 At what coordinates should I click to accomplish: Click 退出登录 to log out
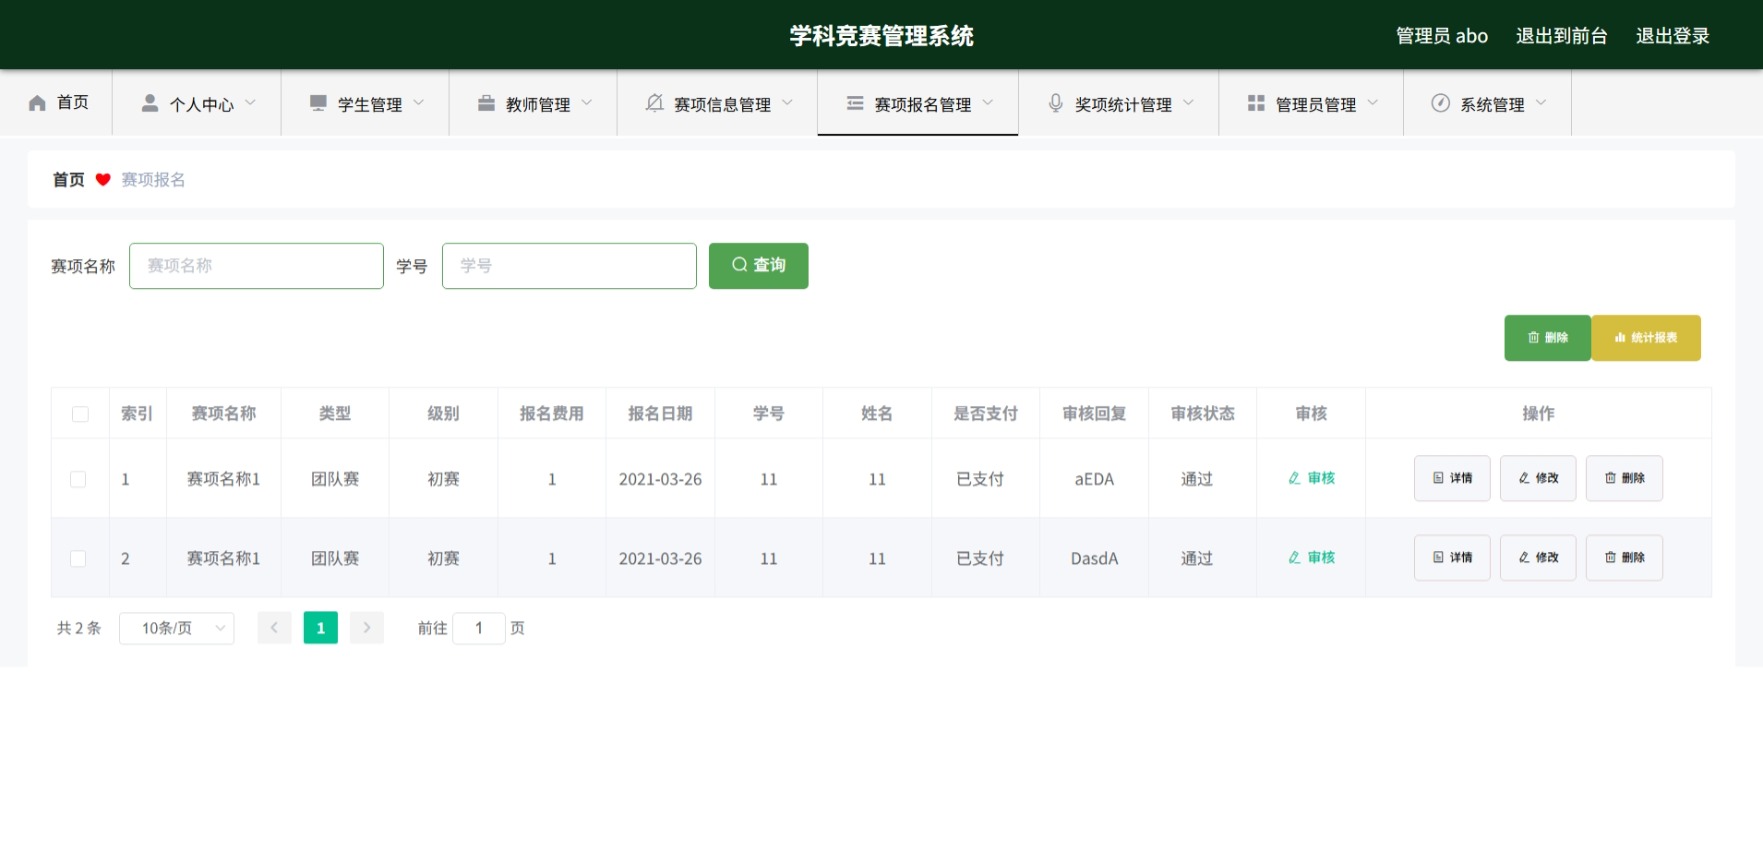1672,36
